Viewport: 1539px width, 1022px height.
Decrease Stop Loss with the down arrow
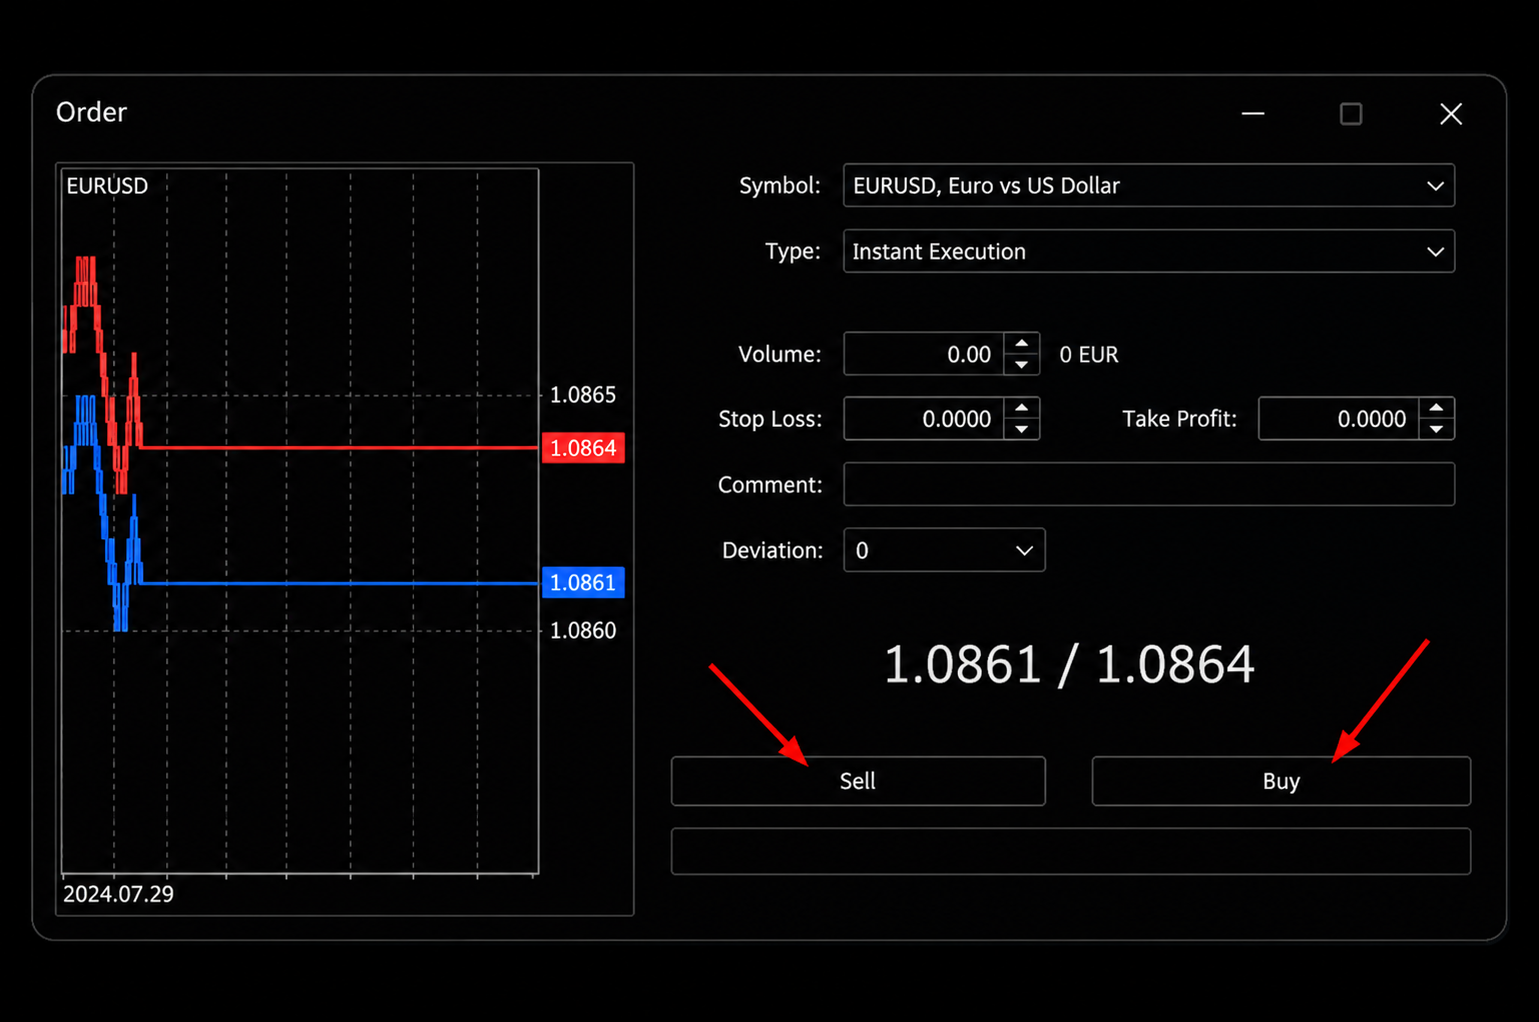(1021, 429)
